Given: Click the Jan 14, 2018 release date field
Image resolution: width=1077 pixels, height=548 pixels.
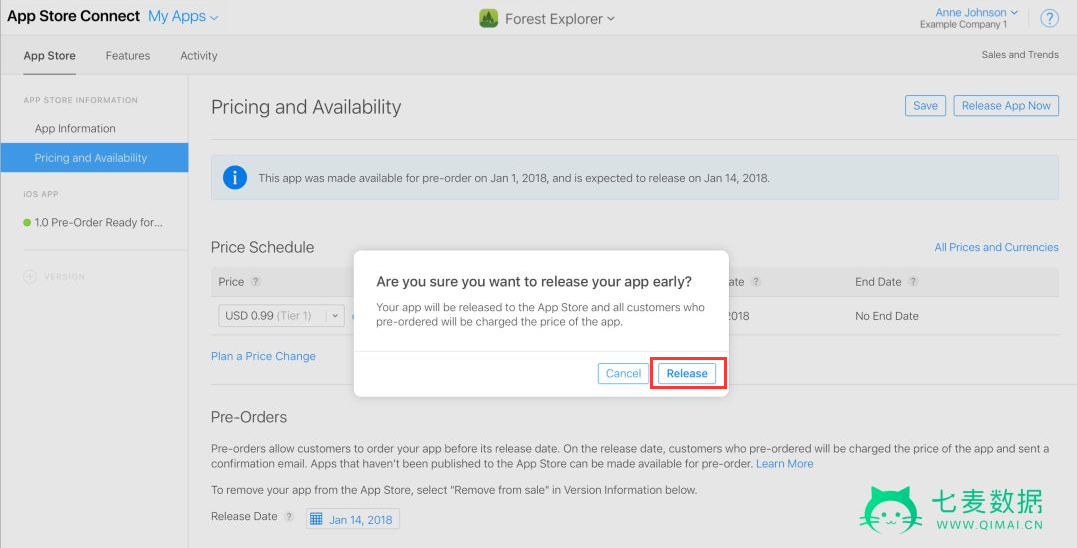Looking at the screenshot, I should (x=352, y=519).
